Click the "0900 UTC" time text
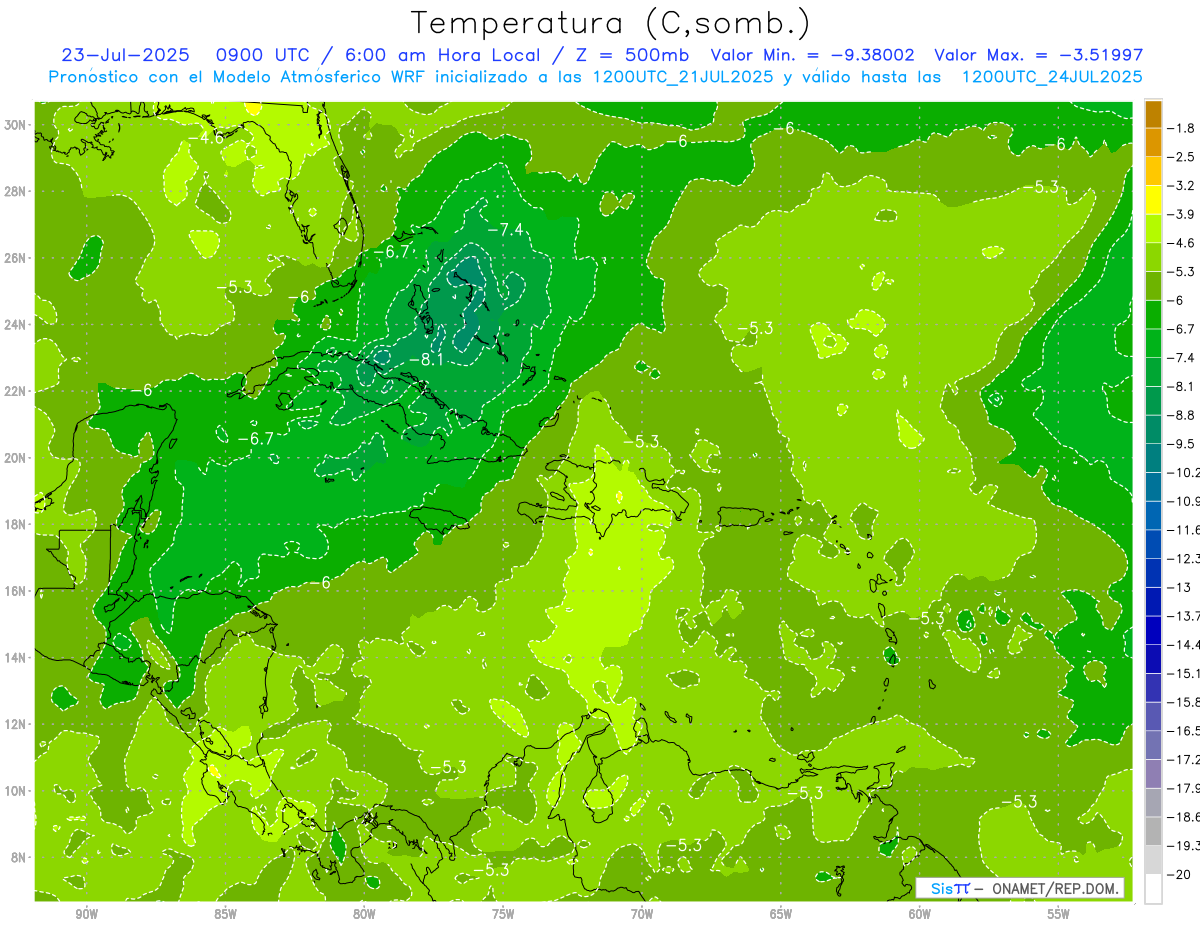This screenshot has width=1200, height=927. pyautogui.click(x=263, y=55)
